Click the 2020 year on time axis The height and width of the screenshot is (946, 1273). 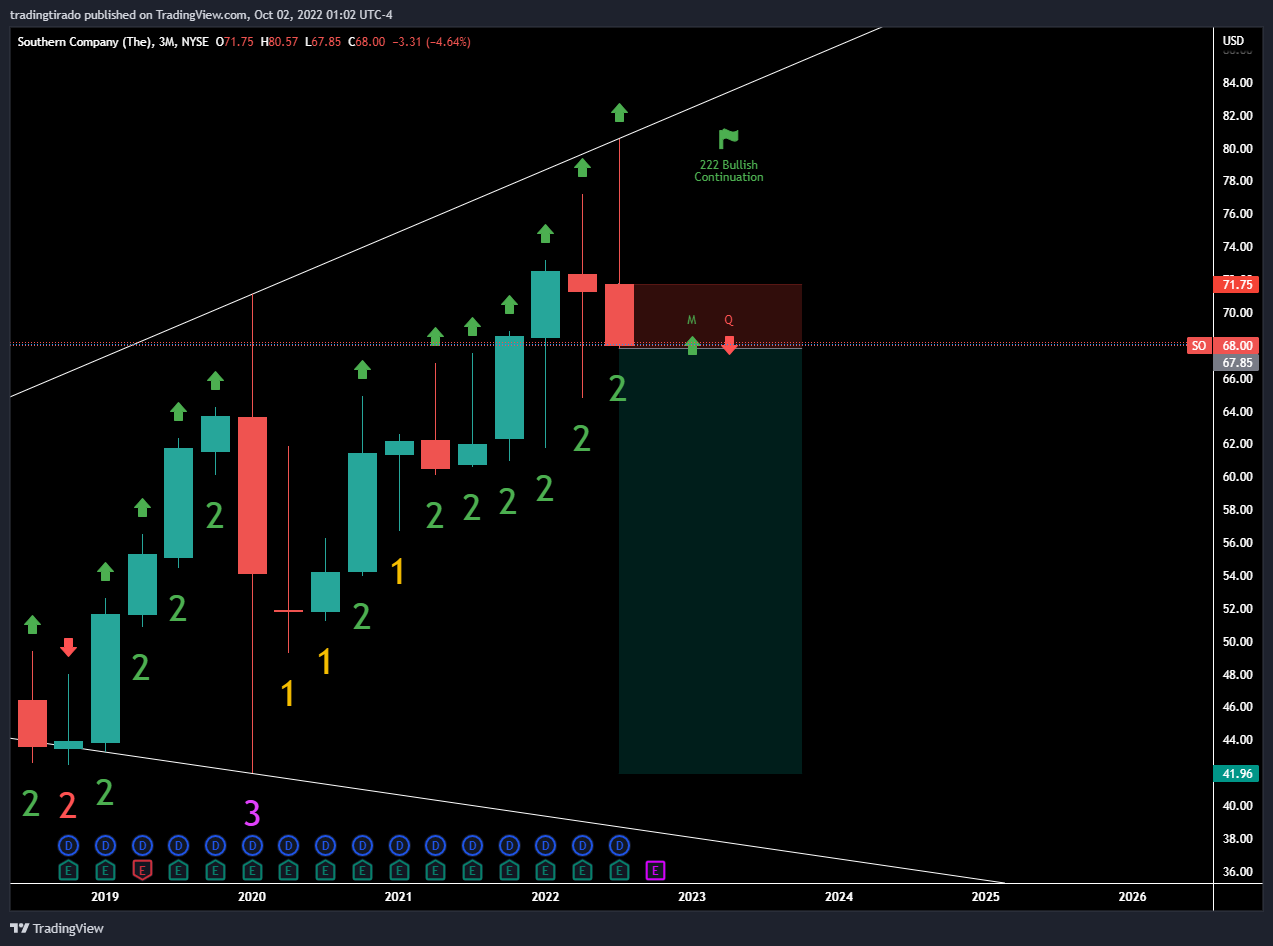(x=252, y=897)
